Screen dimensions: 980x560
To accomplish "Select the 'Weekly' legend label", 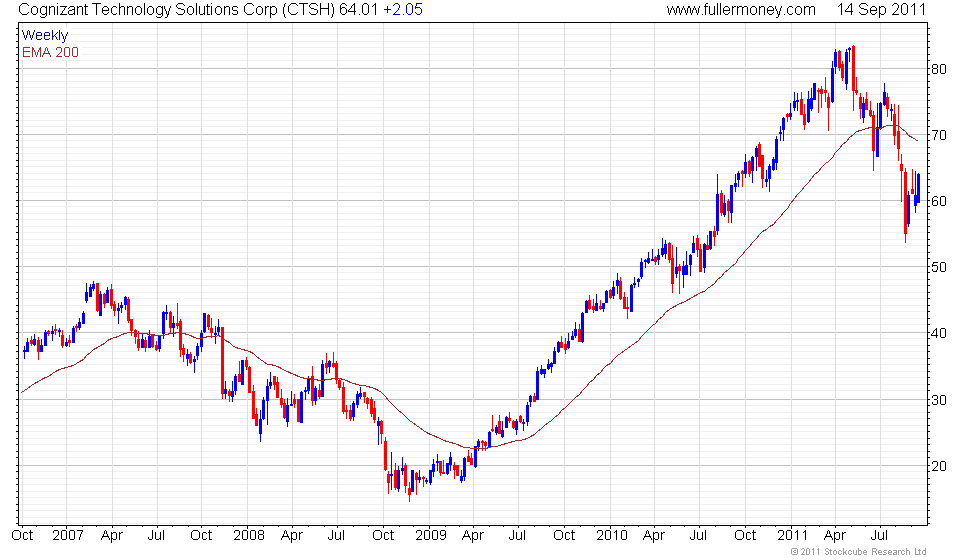I will (x=45, y=36).
